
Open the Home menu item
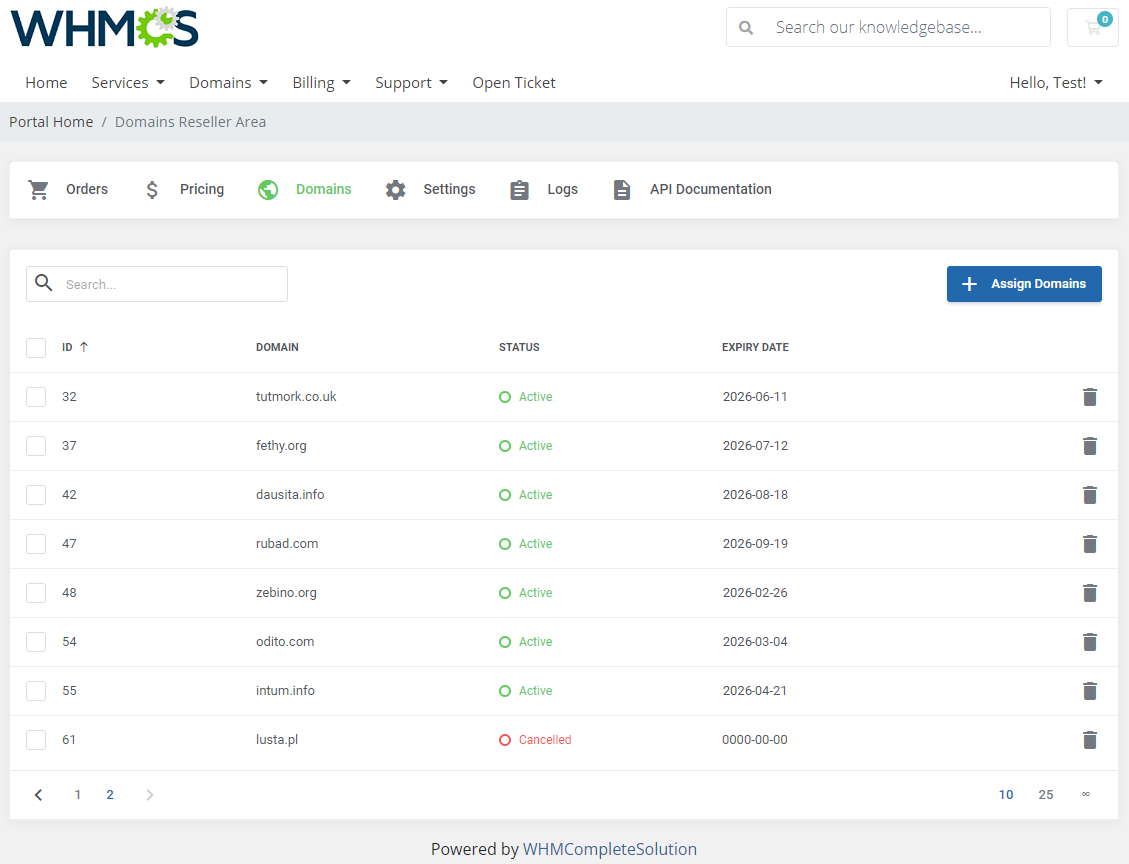pos(46,82)
